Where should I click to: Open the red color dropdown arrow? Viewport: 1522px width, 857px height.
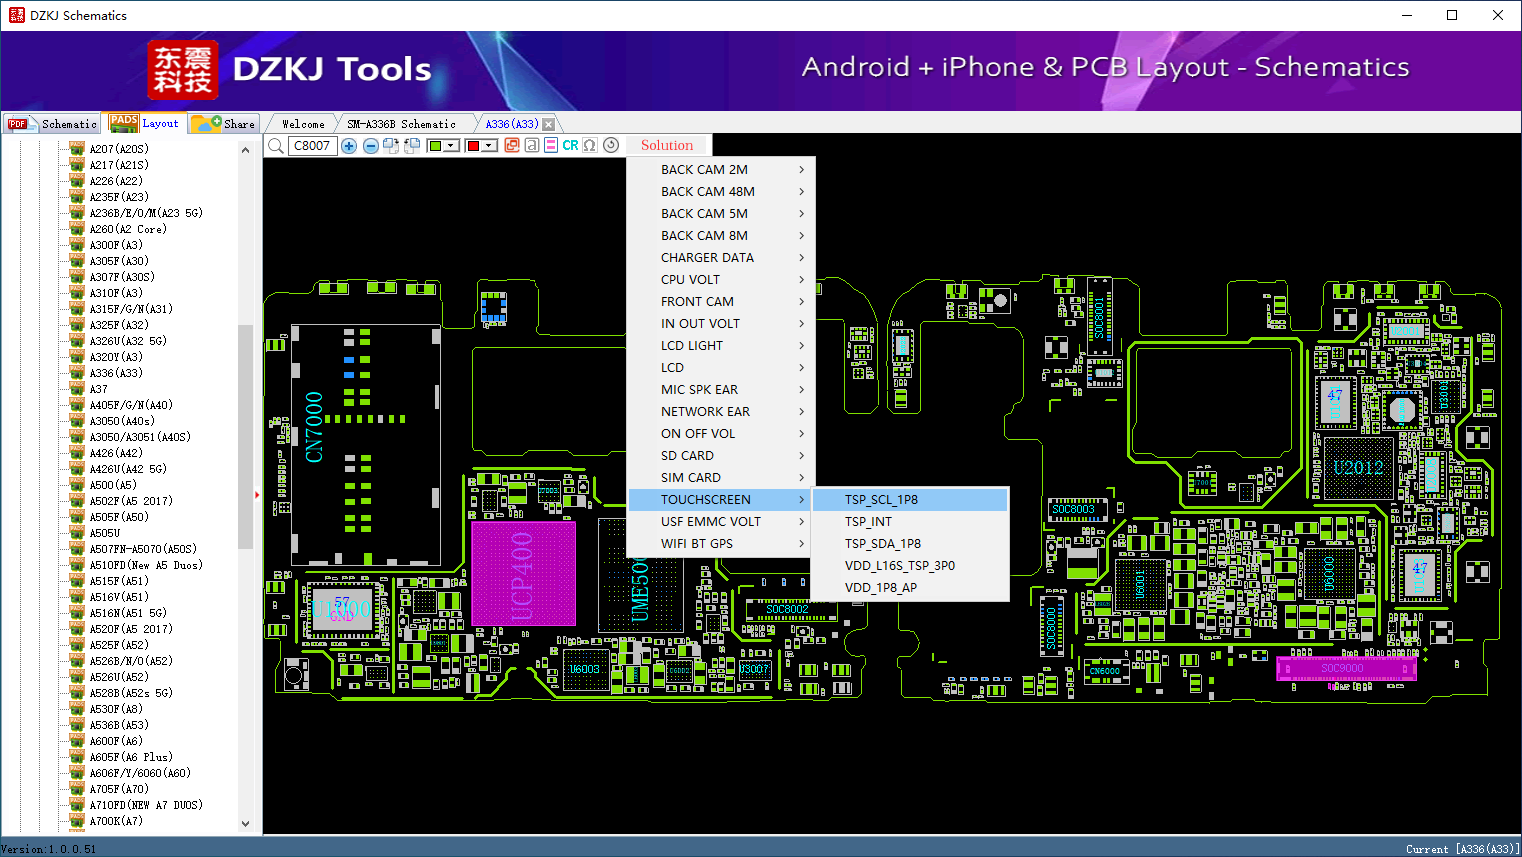coord(490,146)
